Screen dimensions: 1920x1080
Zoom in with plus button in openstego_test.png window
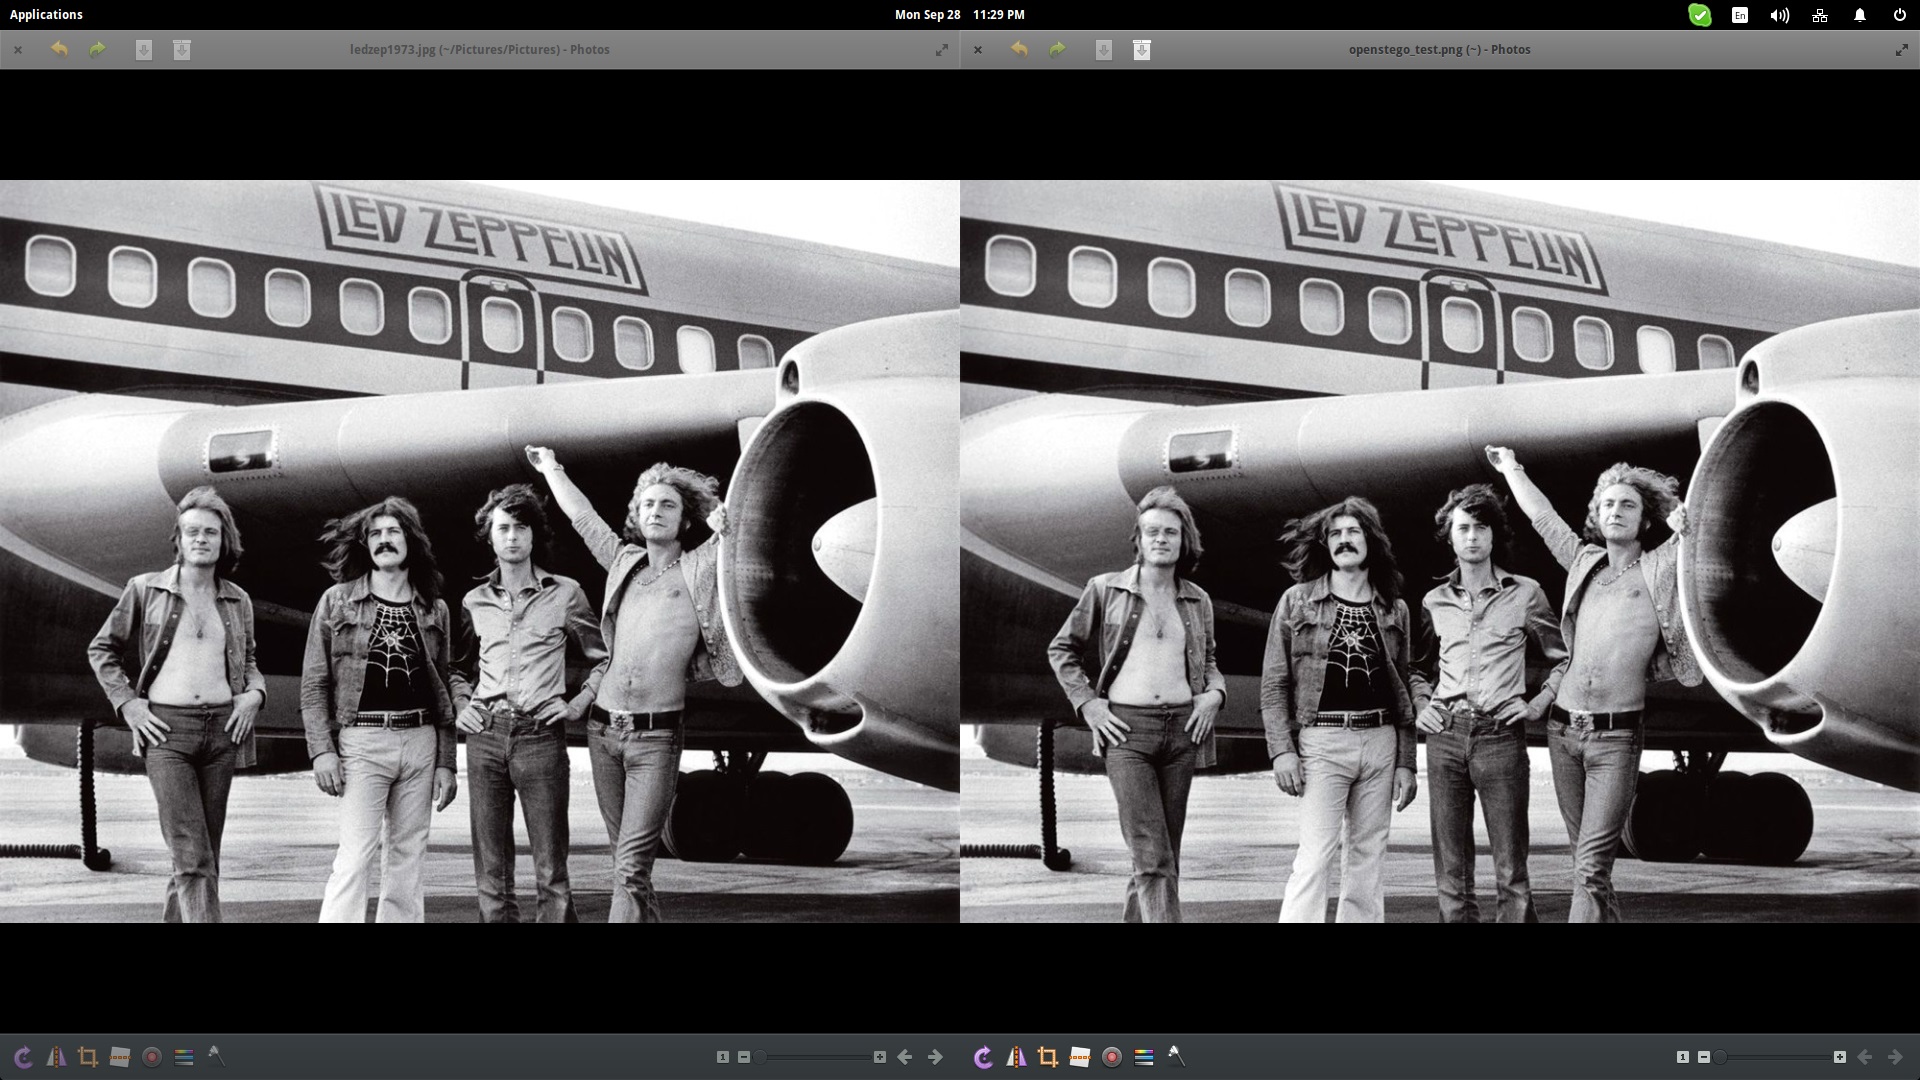click(x=1840, y=1057)
